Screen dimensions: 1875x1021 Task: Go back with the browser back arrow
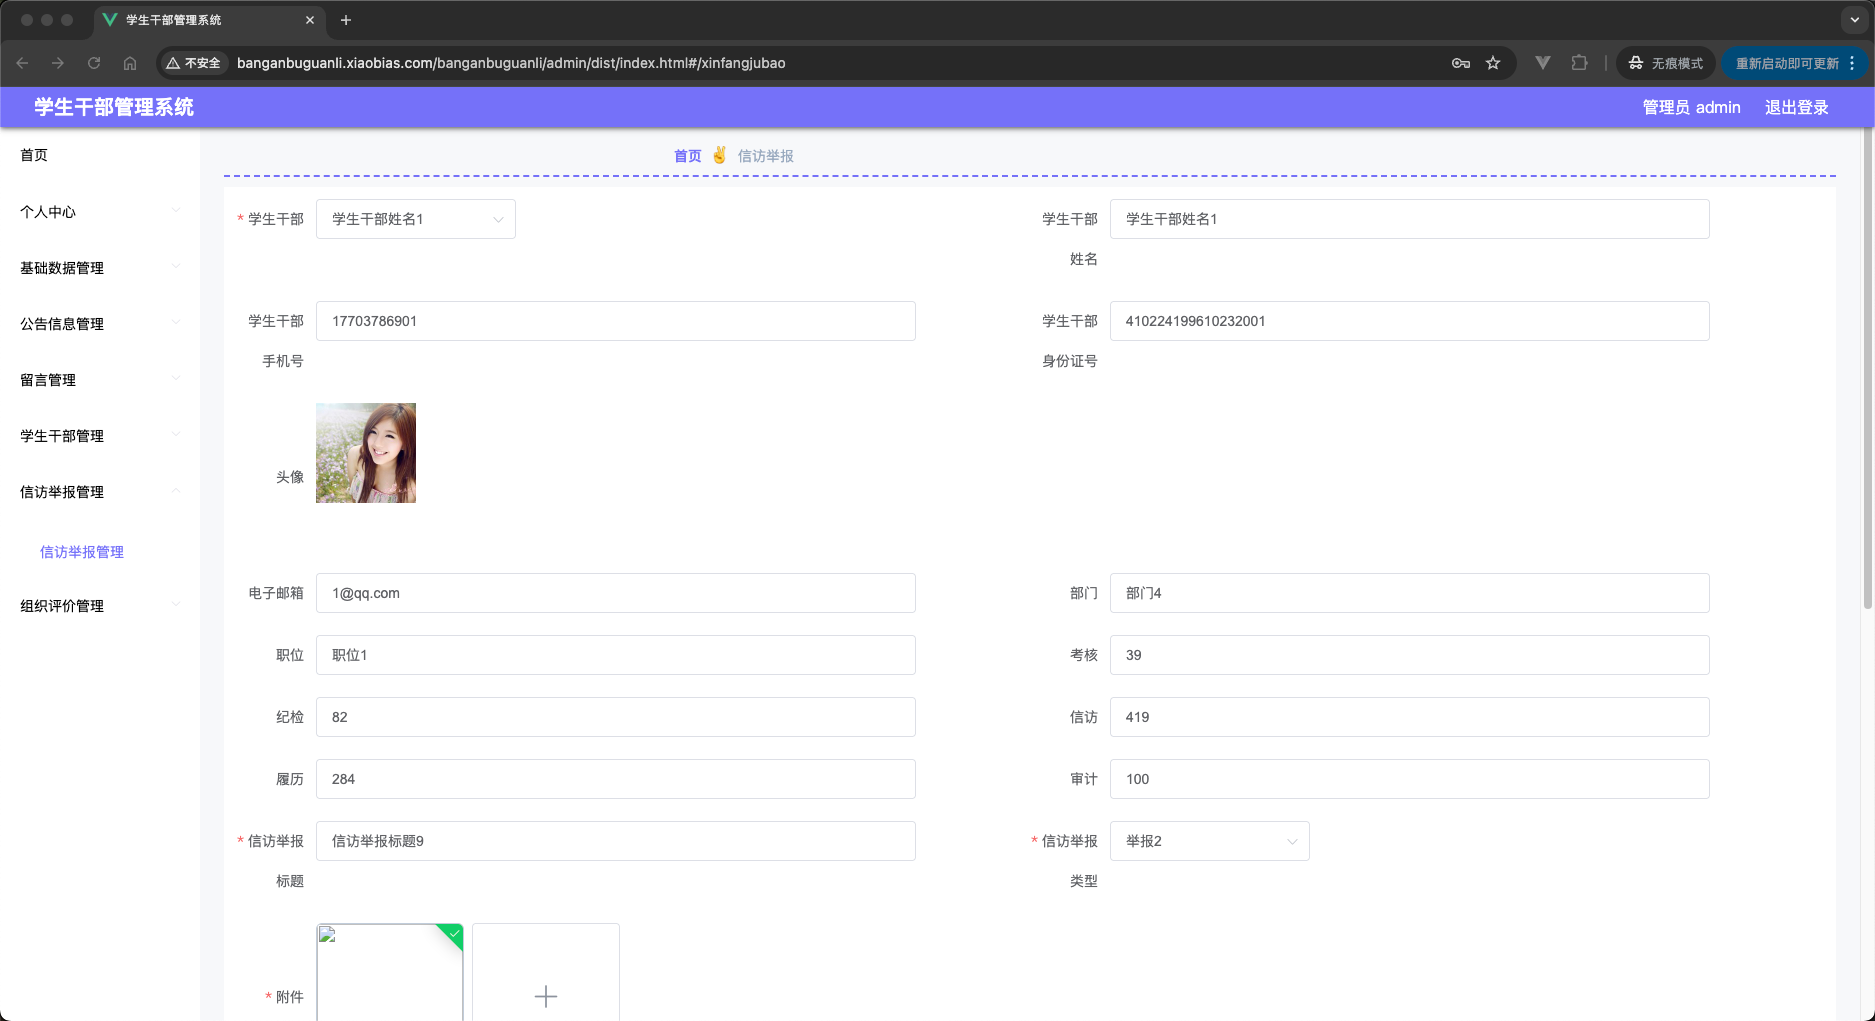[x=22, y=63]
